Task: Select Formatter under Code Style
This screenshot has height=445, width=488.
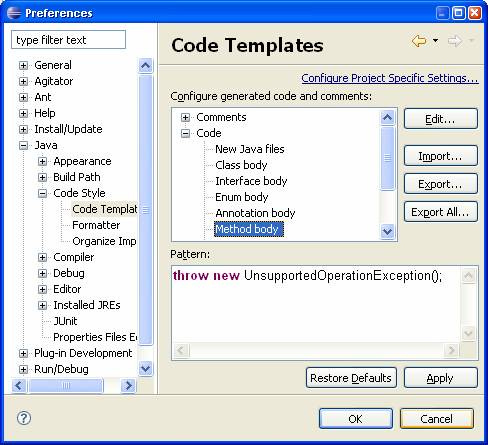Action: tap(96, 225)
